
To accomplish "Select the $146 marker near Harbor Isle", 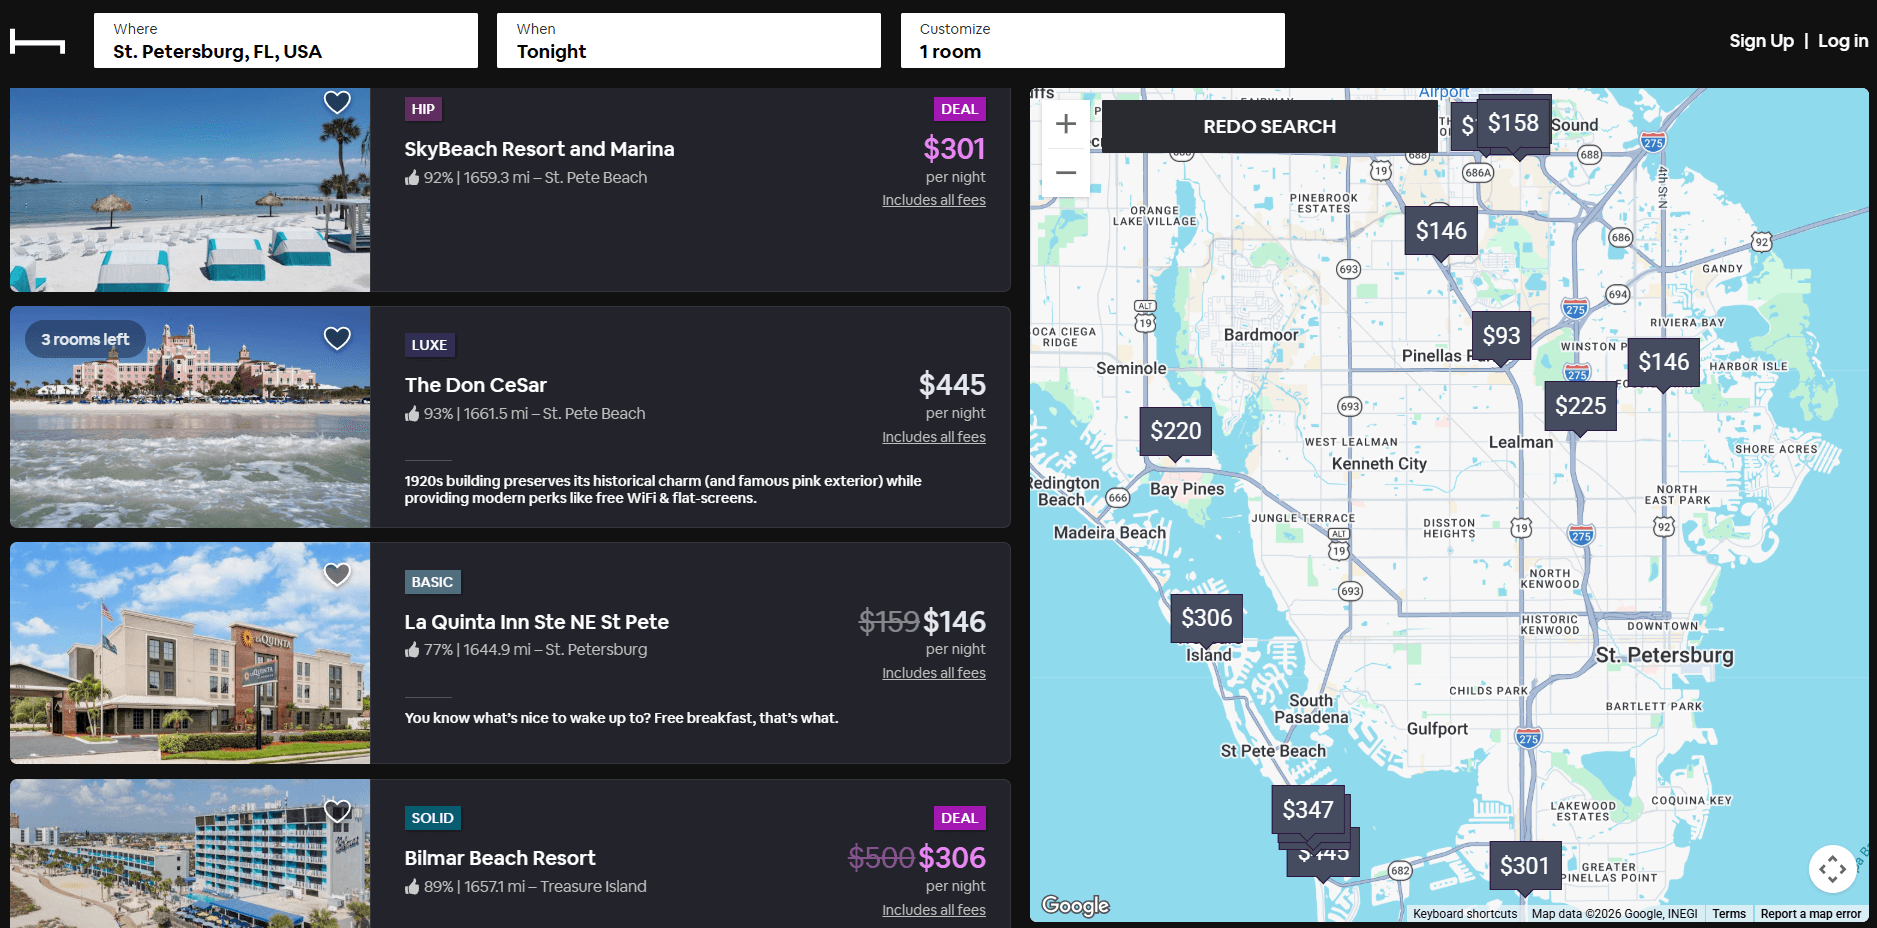I will (x=1663, y=362).
